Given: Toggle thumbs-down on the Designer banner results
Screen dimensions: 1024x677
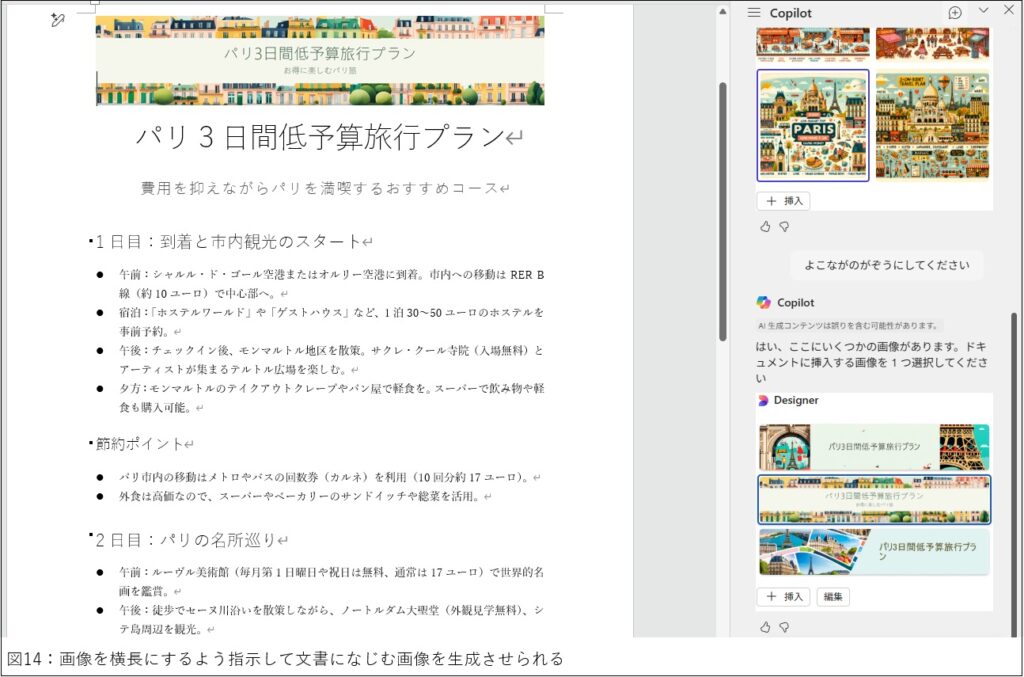Looking at the screenshot, I should click(784, 626).
